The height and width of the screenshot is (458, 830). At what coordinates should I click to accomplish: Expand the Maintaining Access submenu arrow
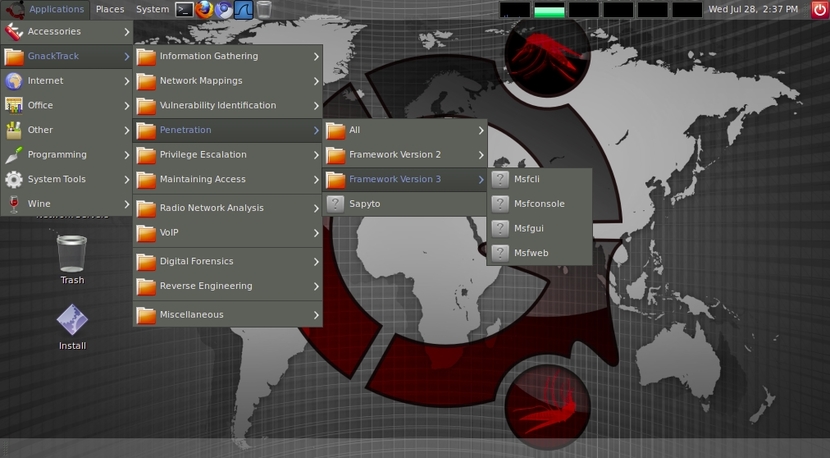(316, 179)
